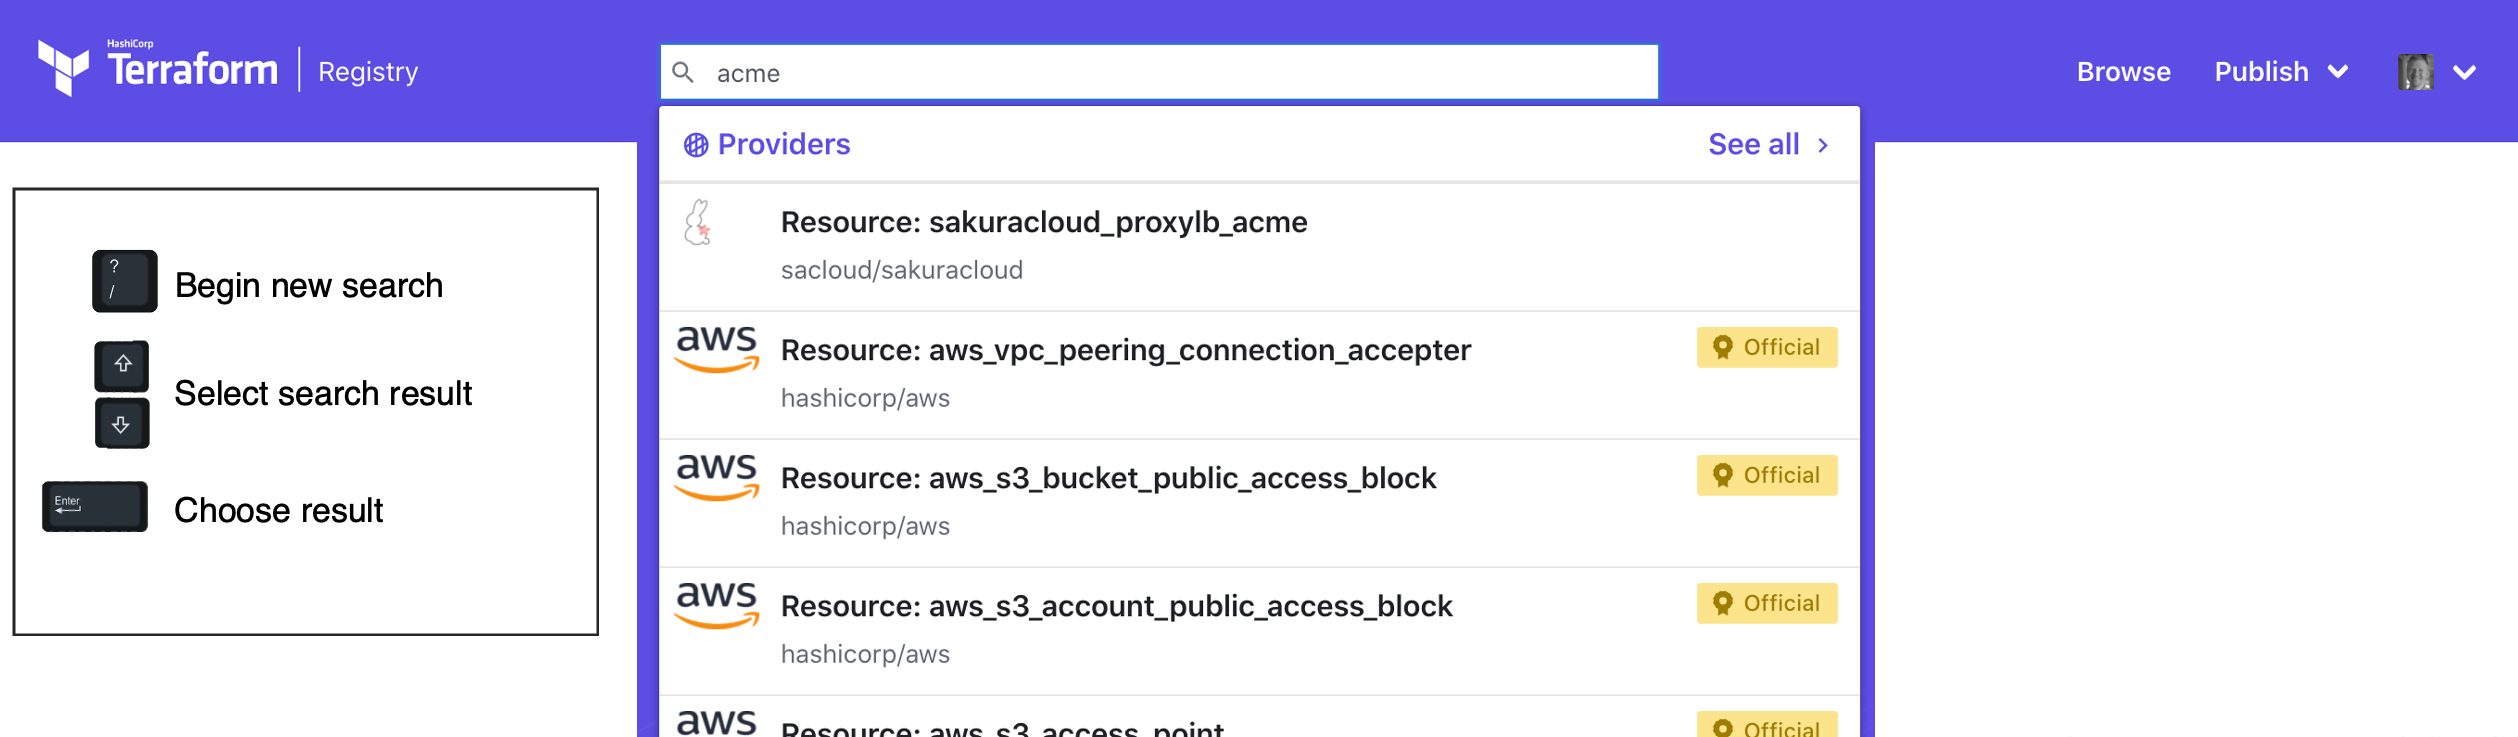Viewport: 2518px width, 737px height.
Task: Click AWS logo beside aws_vpc_peering_connection_accepter
Action: [717, 349]
